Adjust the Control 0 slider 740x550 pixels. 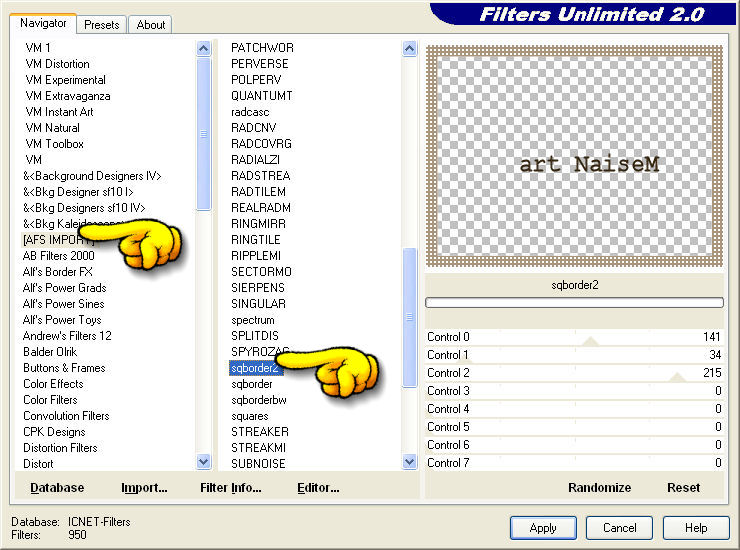[x=574, y=337]
